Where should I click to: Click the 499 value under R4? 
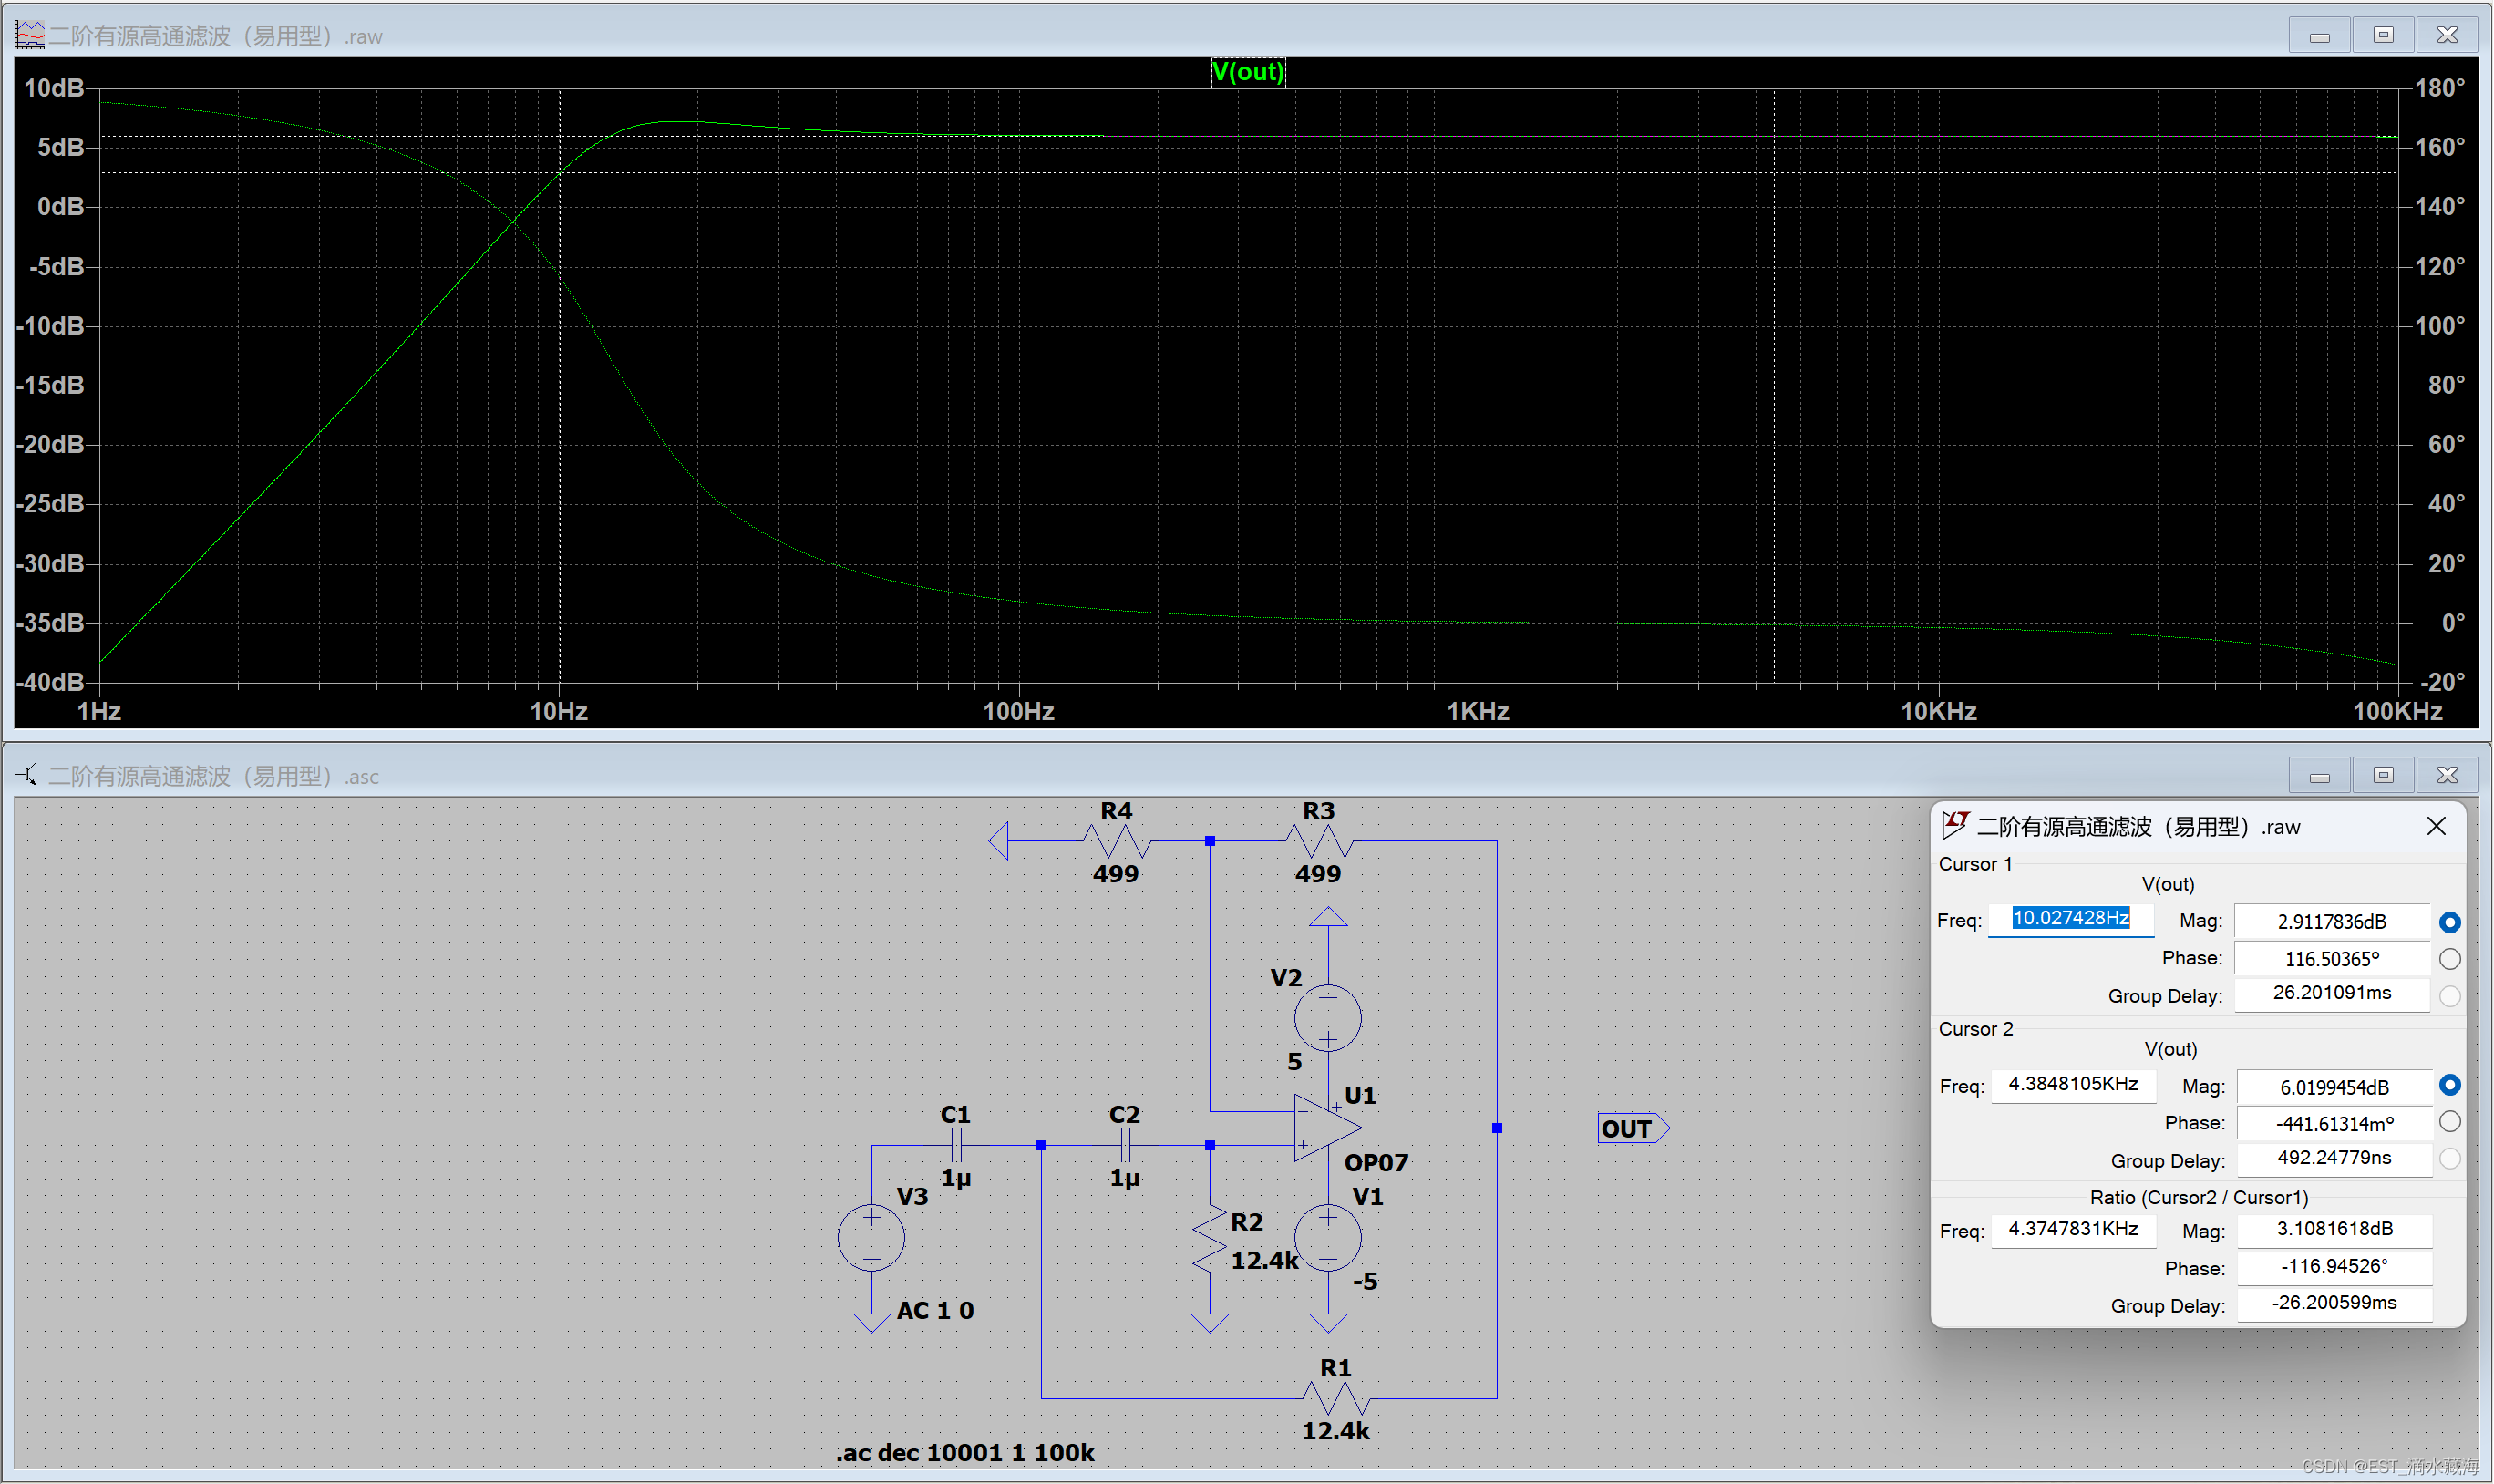(x=1116, y=874)
